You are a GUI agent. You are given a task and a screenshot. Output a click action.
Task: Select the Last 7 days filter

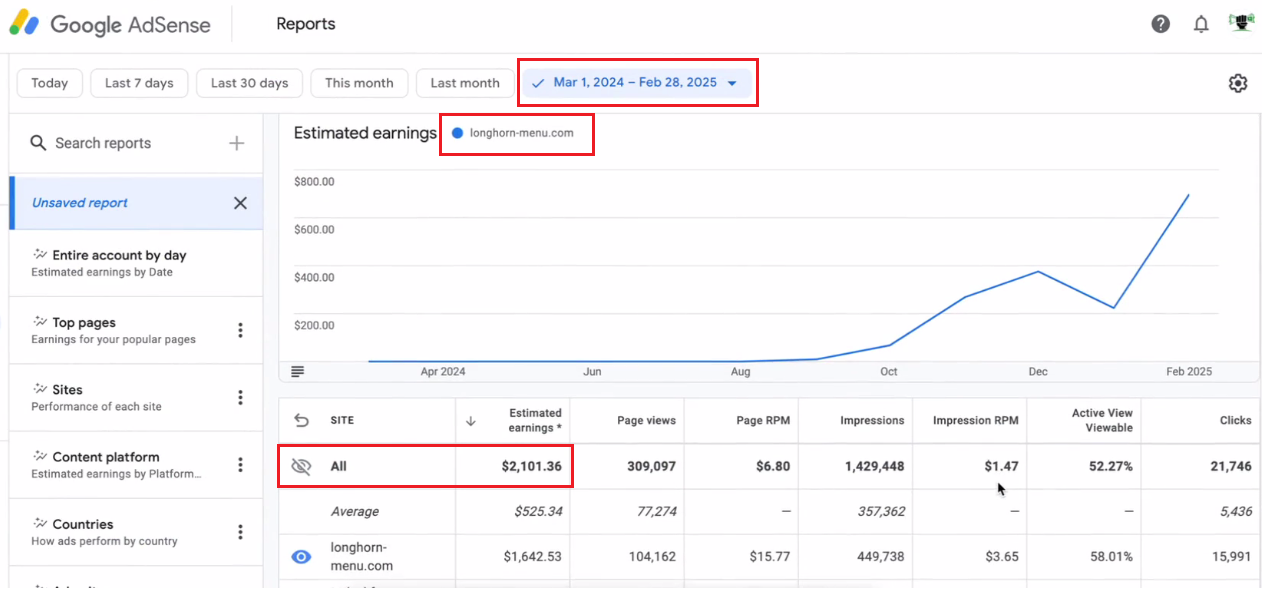[x=139, y=83]
